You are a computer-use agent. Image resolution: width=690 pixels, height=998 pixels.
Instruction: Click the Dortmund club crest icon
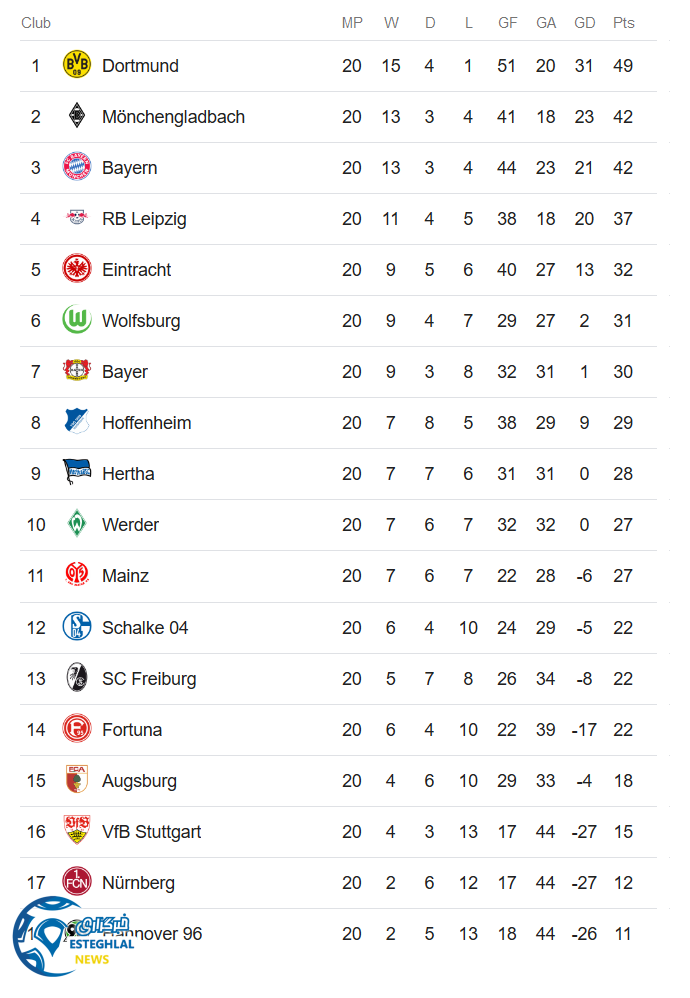[77, 66]
